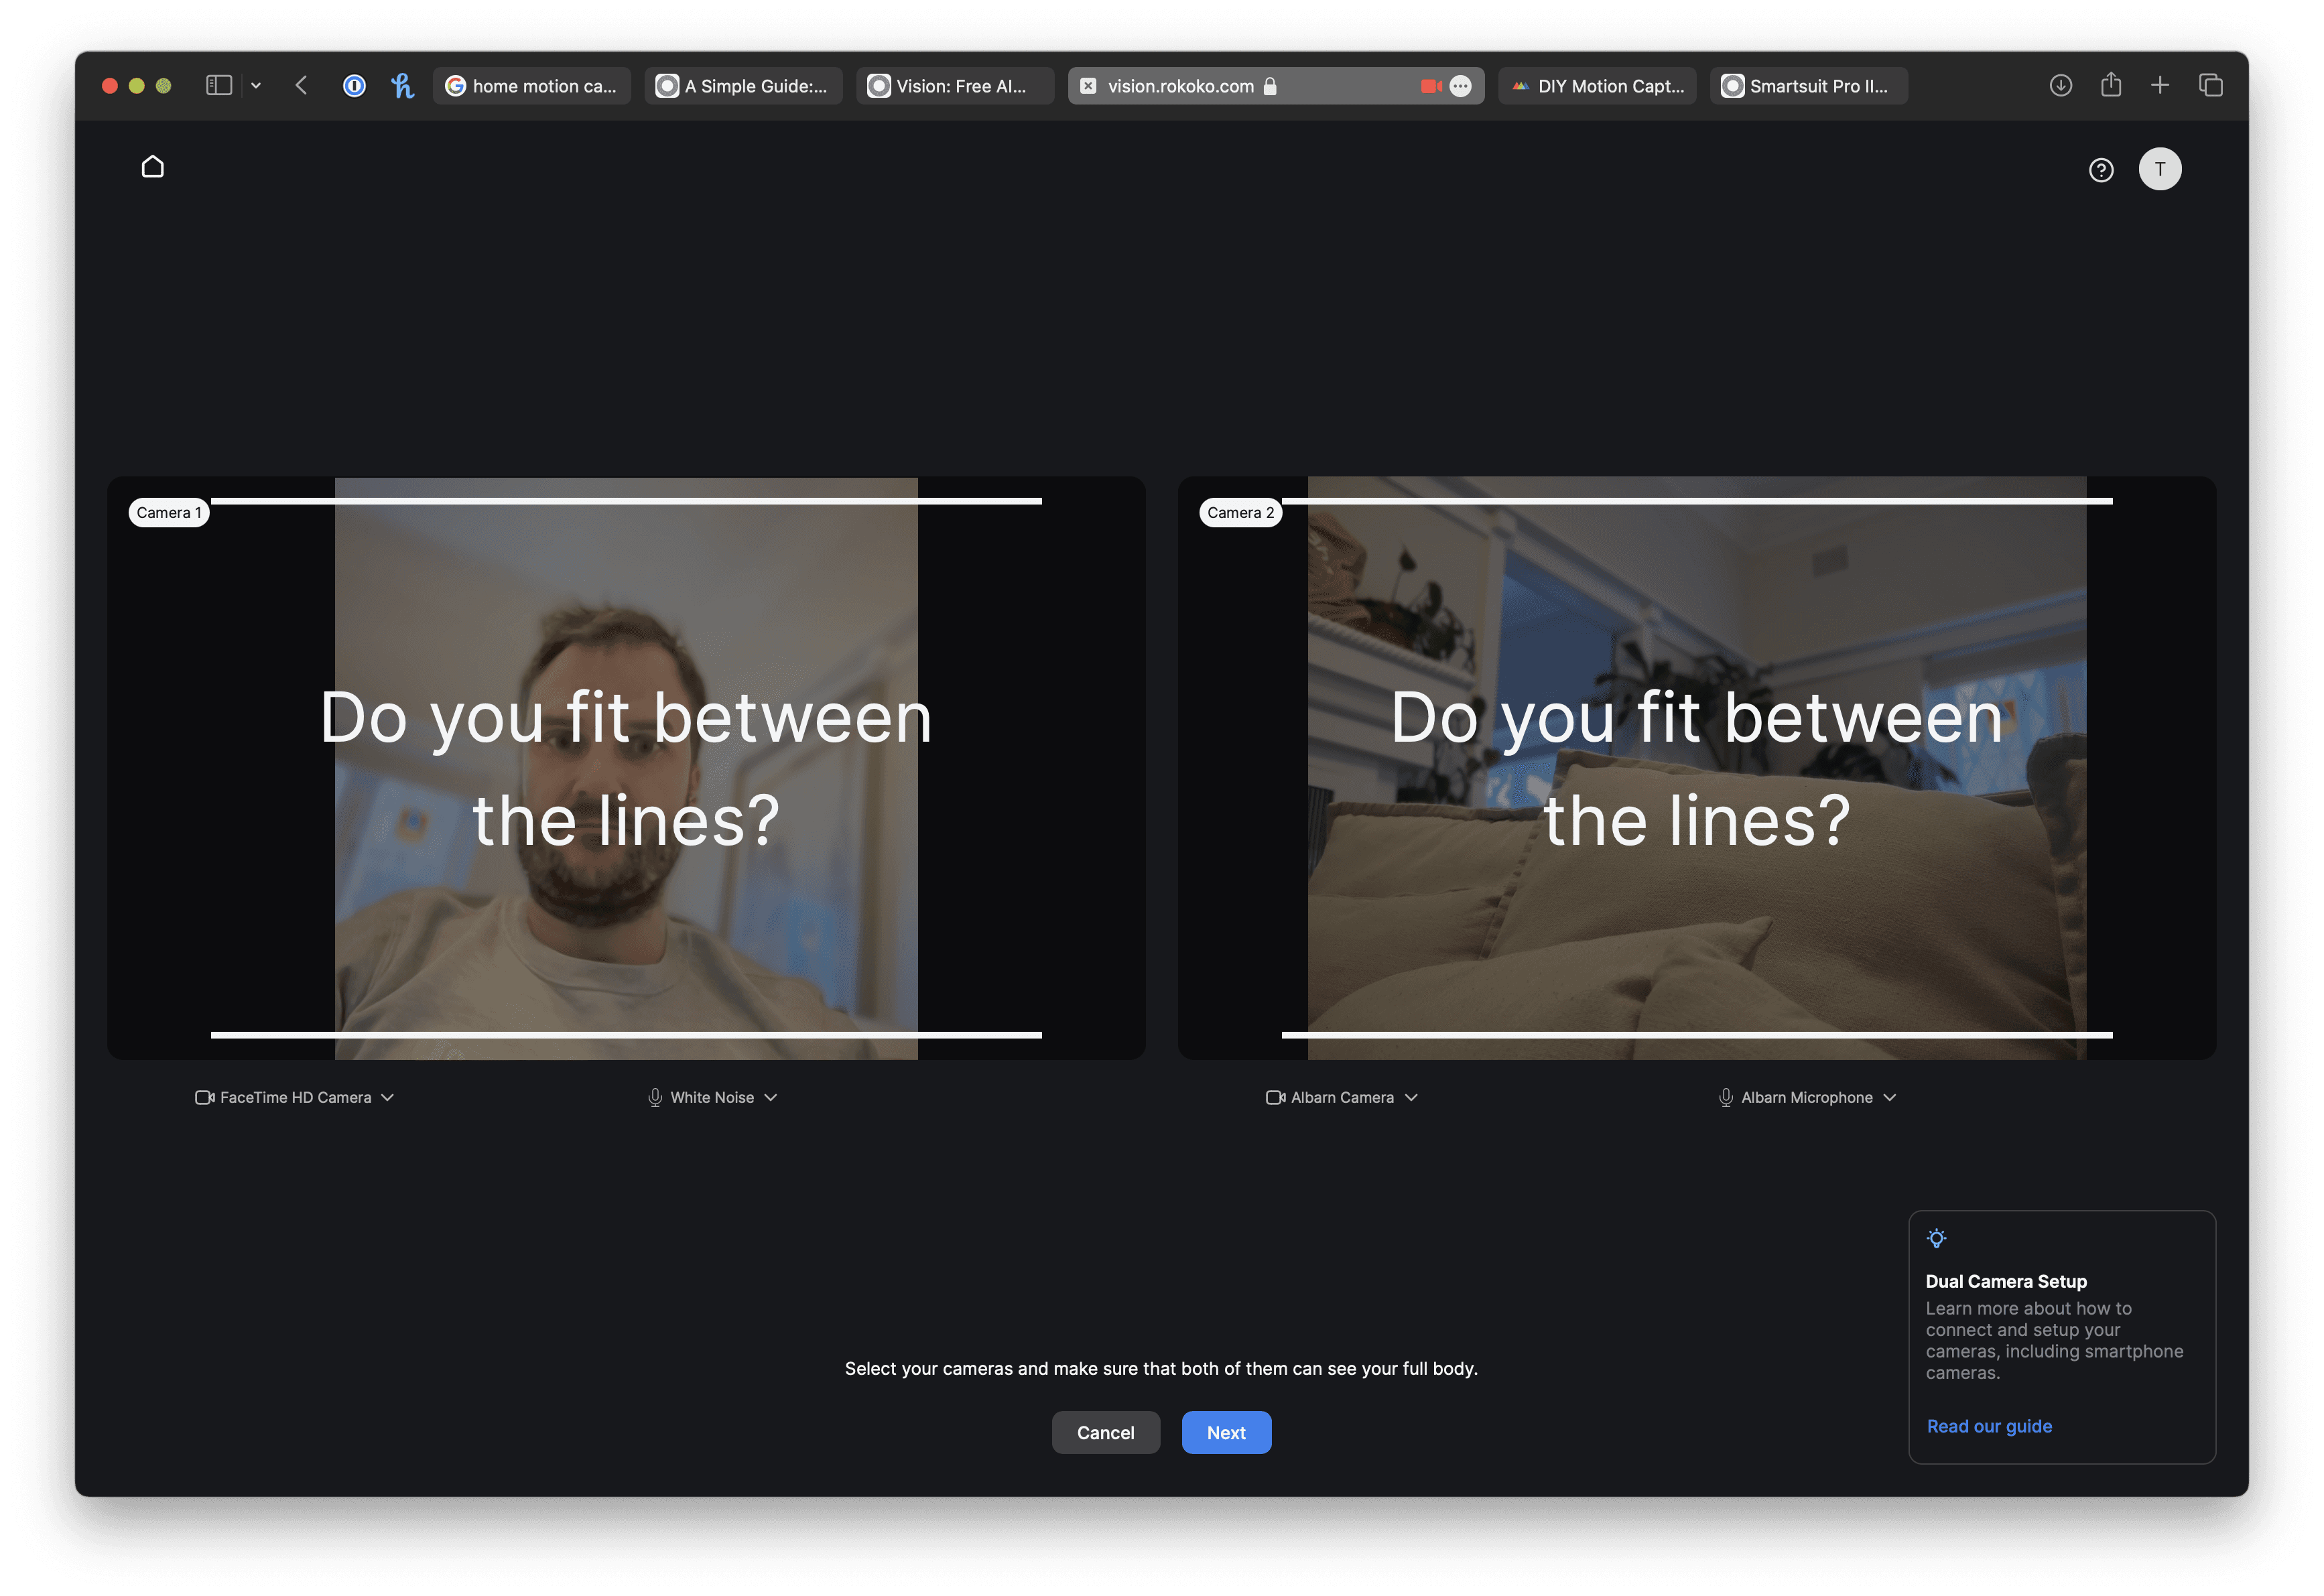Switch to the DIY Motion Capt... tab
This screenshot has width=2324, height=1596.
1597,86
